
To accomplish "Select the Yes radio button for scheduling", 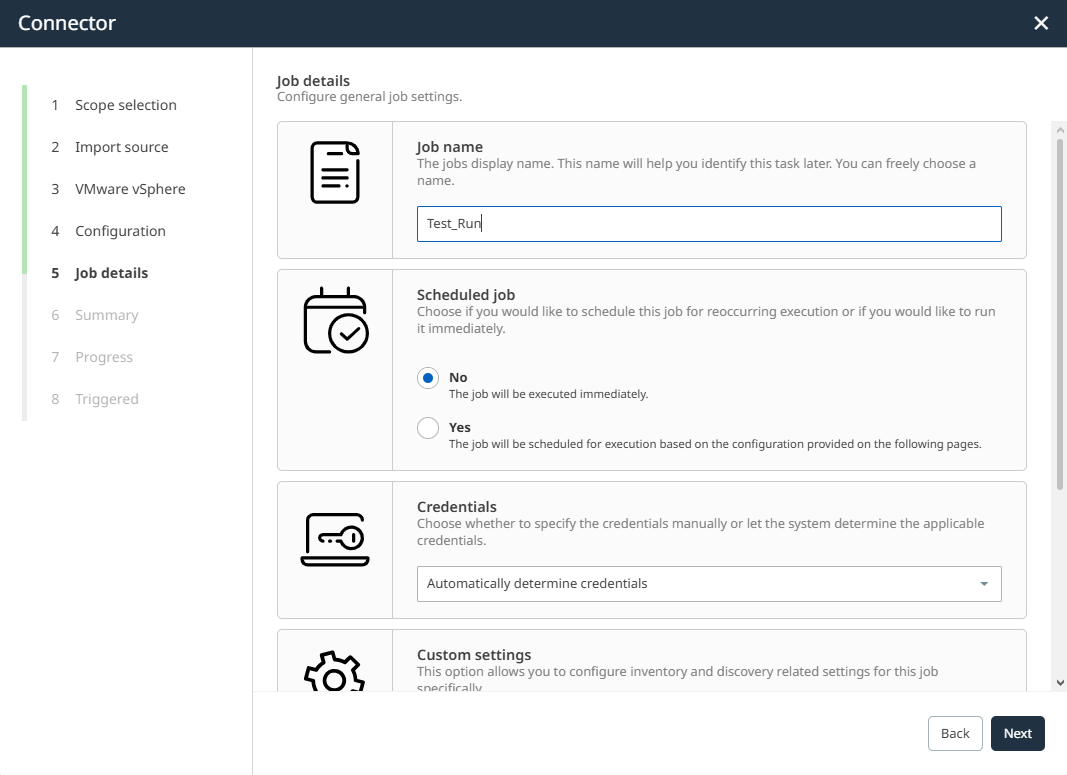I will point(427,428).
